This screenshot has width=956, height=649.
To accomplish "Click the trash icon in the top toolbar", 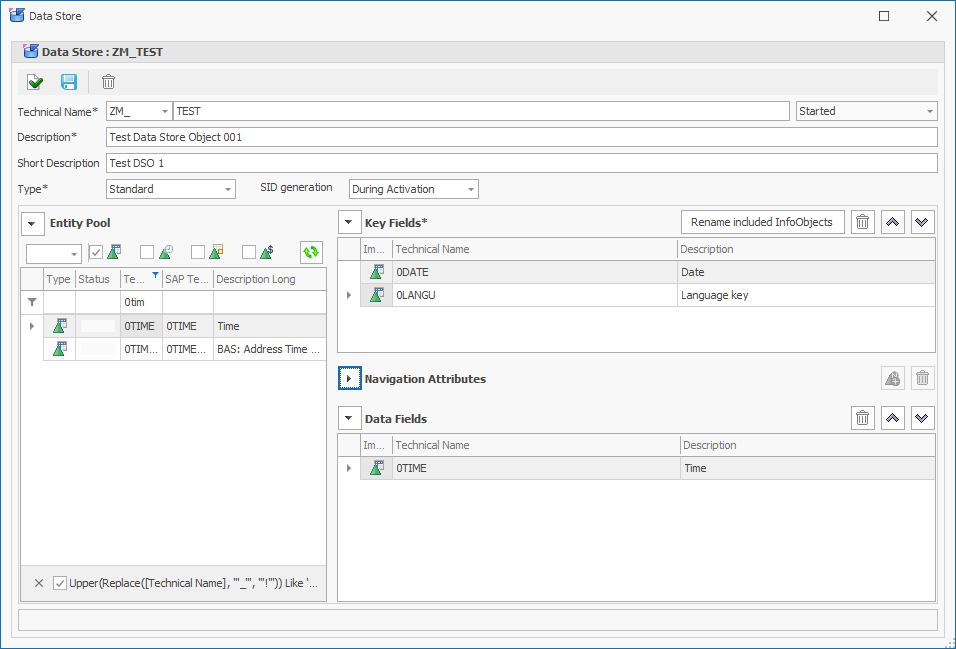I will click(108, 82).
